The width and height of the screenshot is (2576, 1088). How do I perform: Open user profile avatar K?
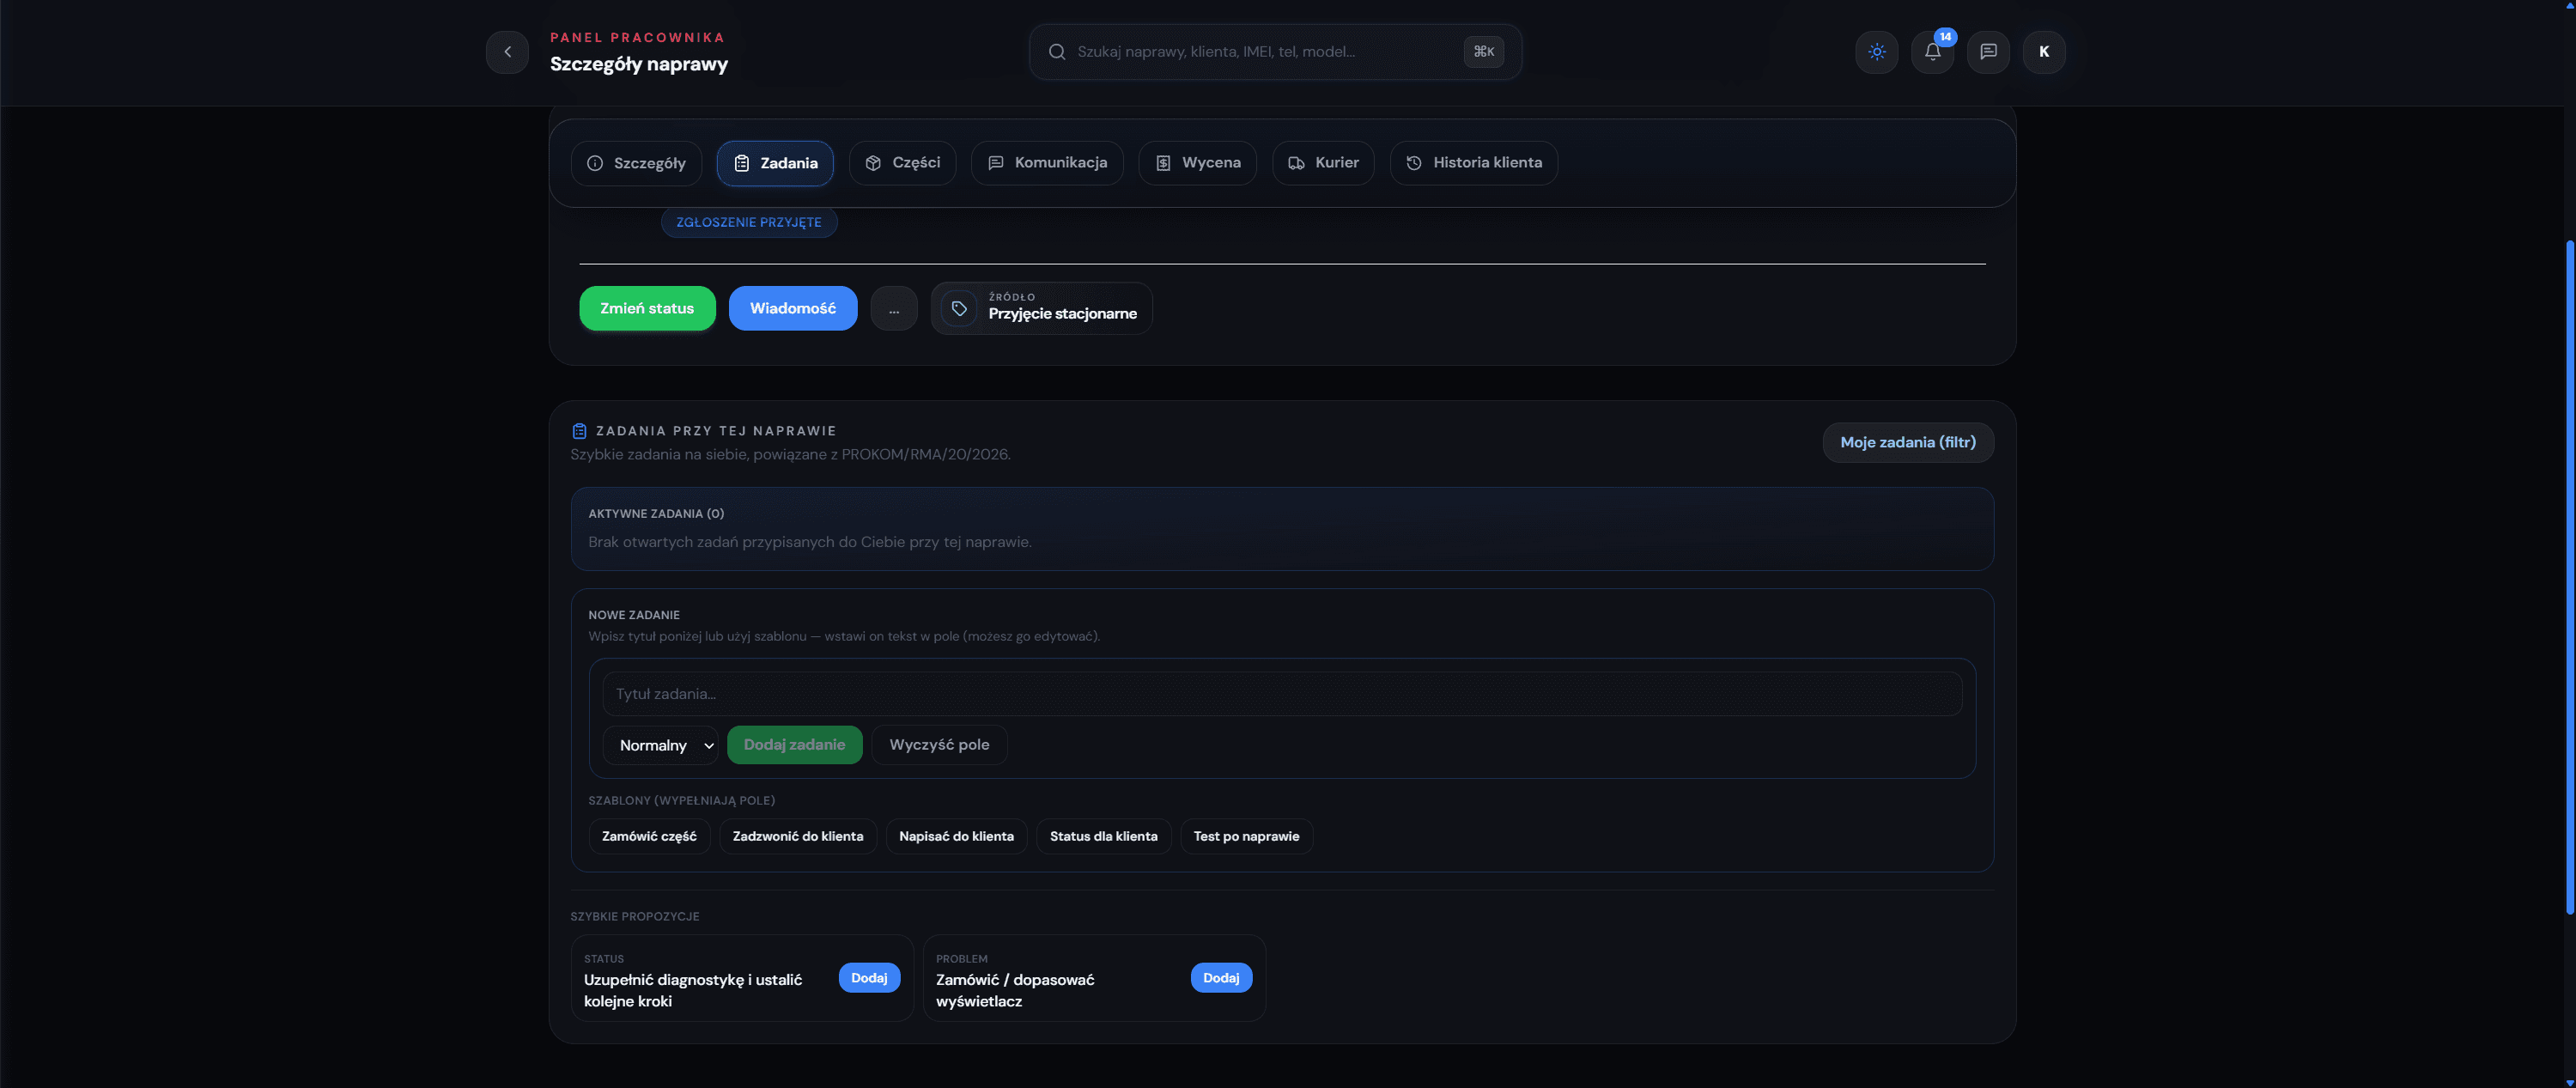click(x=2044, y=52)
